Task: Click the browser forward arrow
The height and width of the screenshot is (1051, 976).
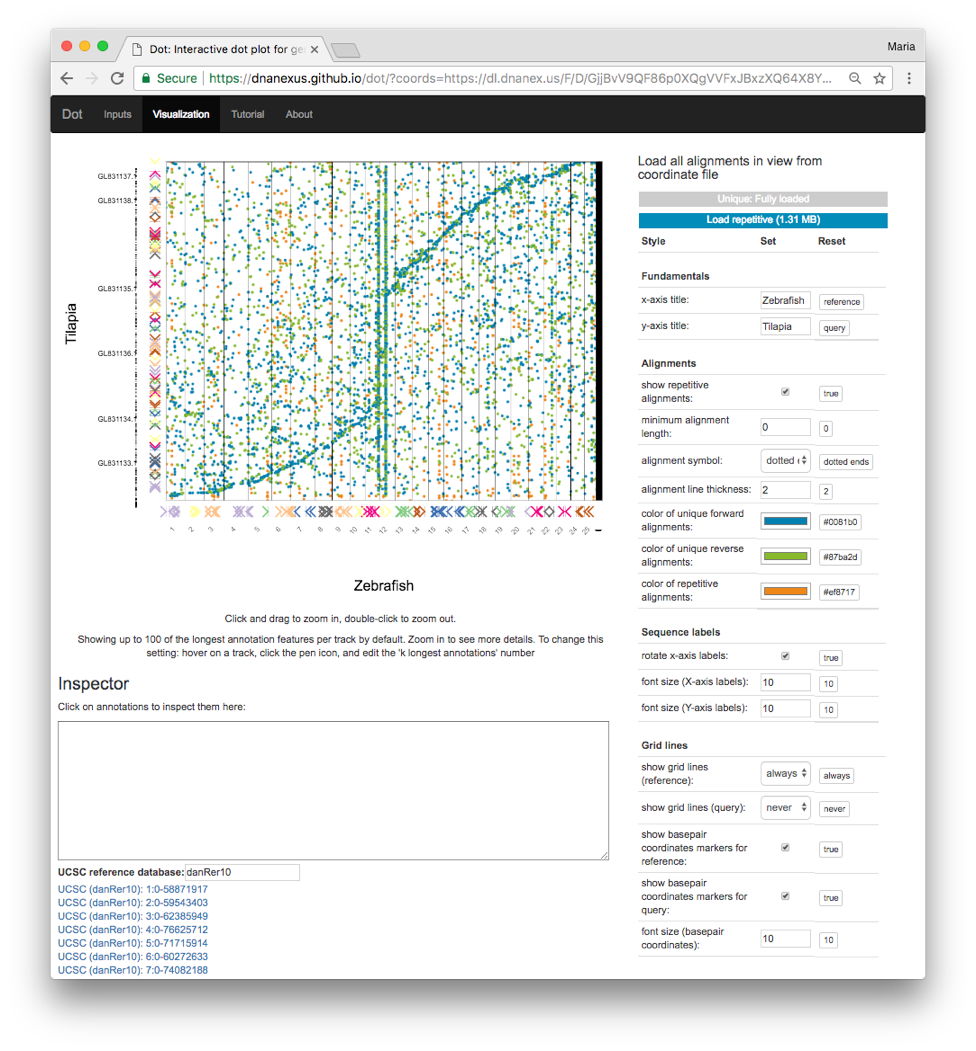Action: [x=92, y=78]
